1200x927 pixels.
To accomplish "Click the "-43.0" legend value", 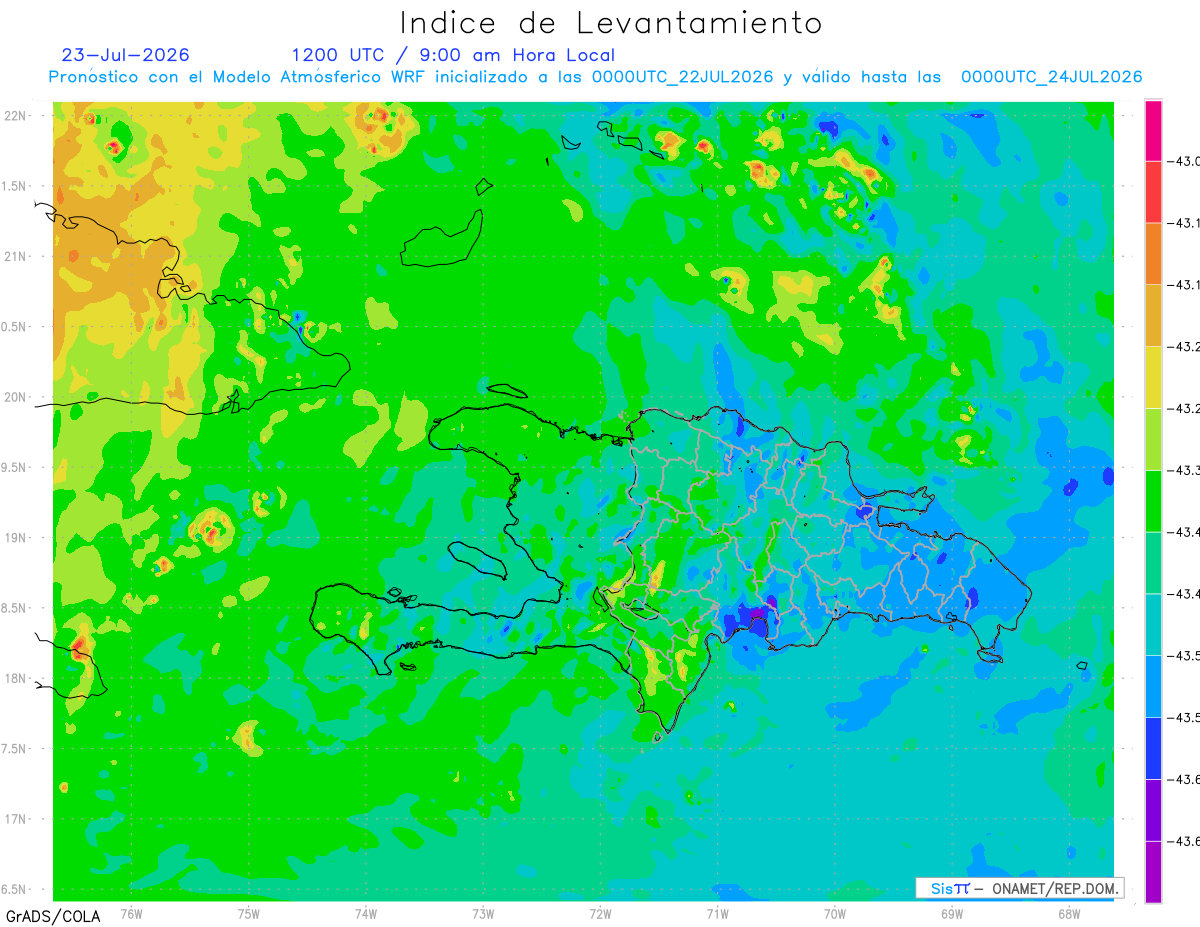I will tap(1186, 161).
